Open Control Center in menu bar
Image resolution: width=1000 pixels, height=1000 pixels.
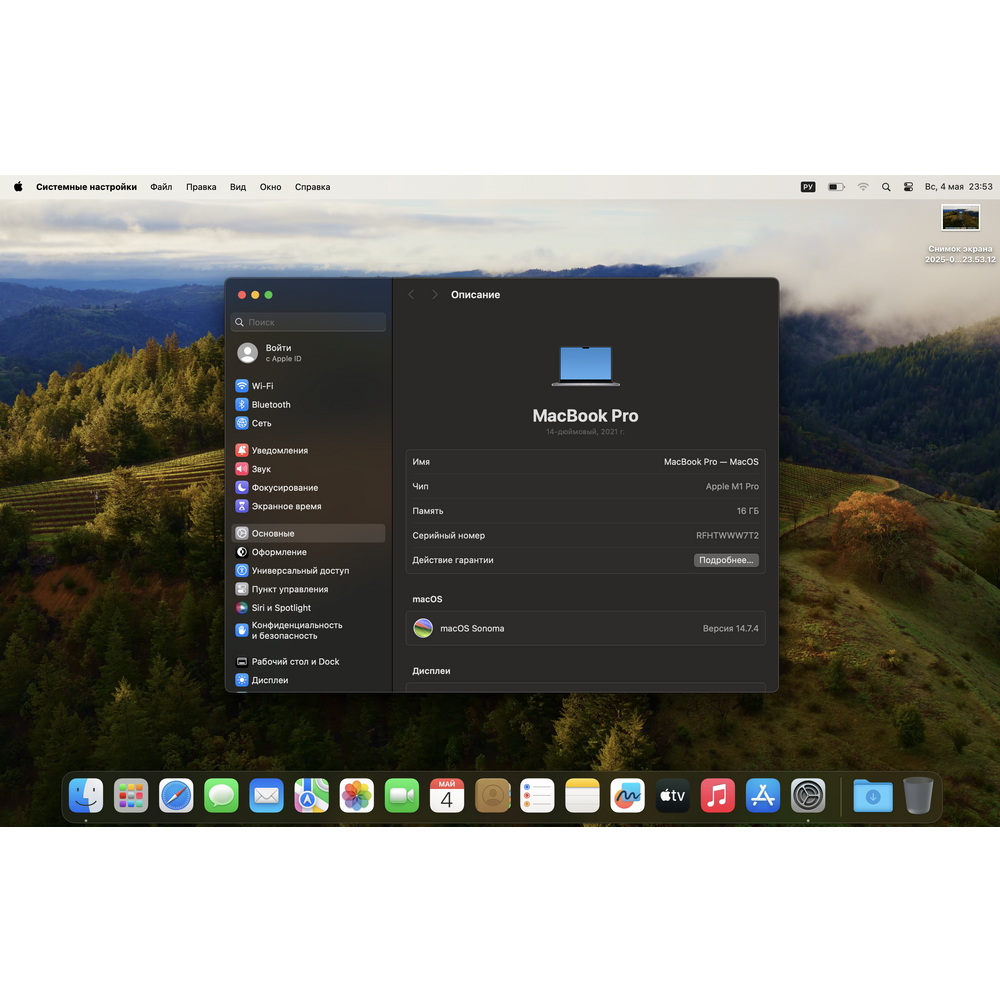coord(908,187)
